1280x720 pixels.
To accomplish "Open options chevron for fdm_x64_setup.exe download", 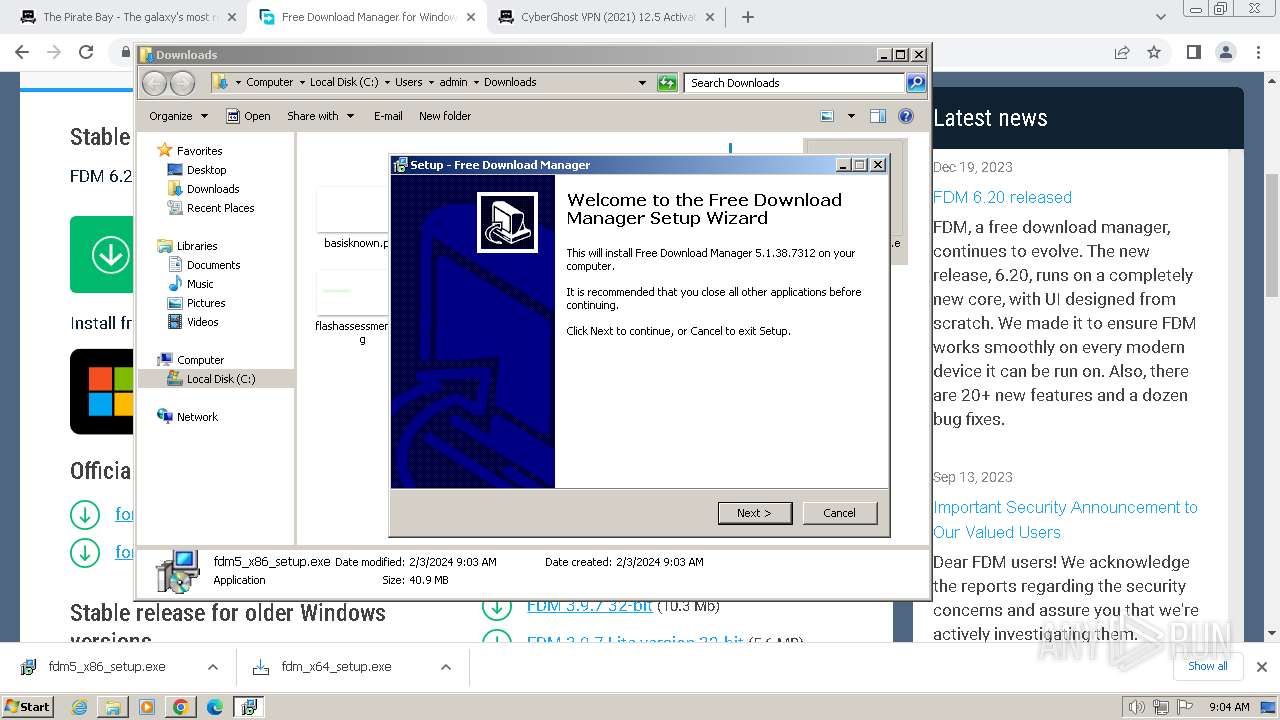I will [x=445, y=667].
